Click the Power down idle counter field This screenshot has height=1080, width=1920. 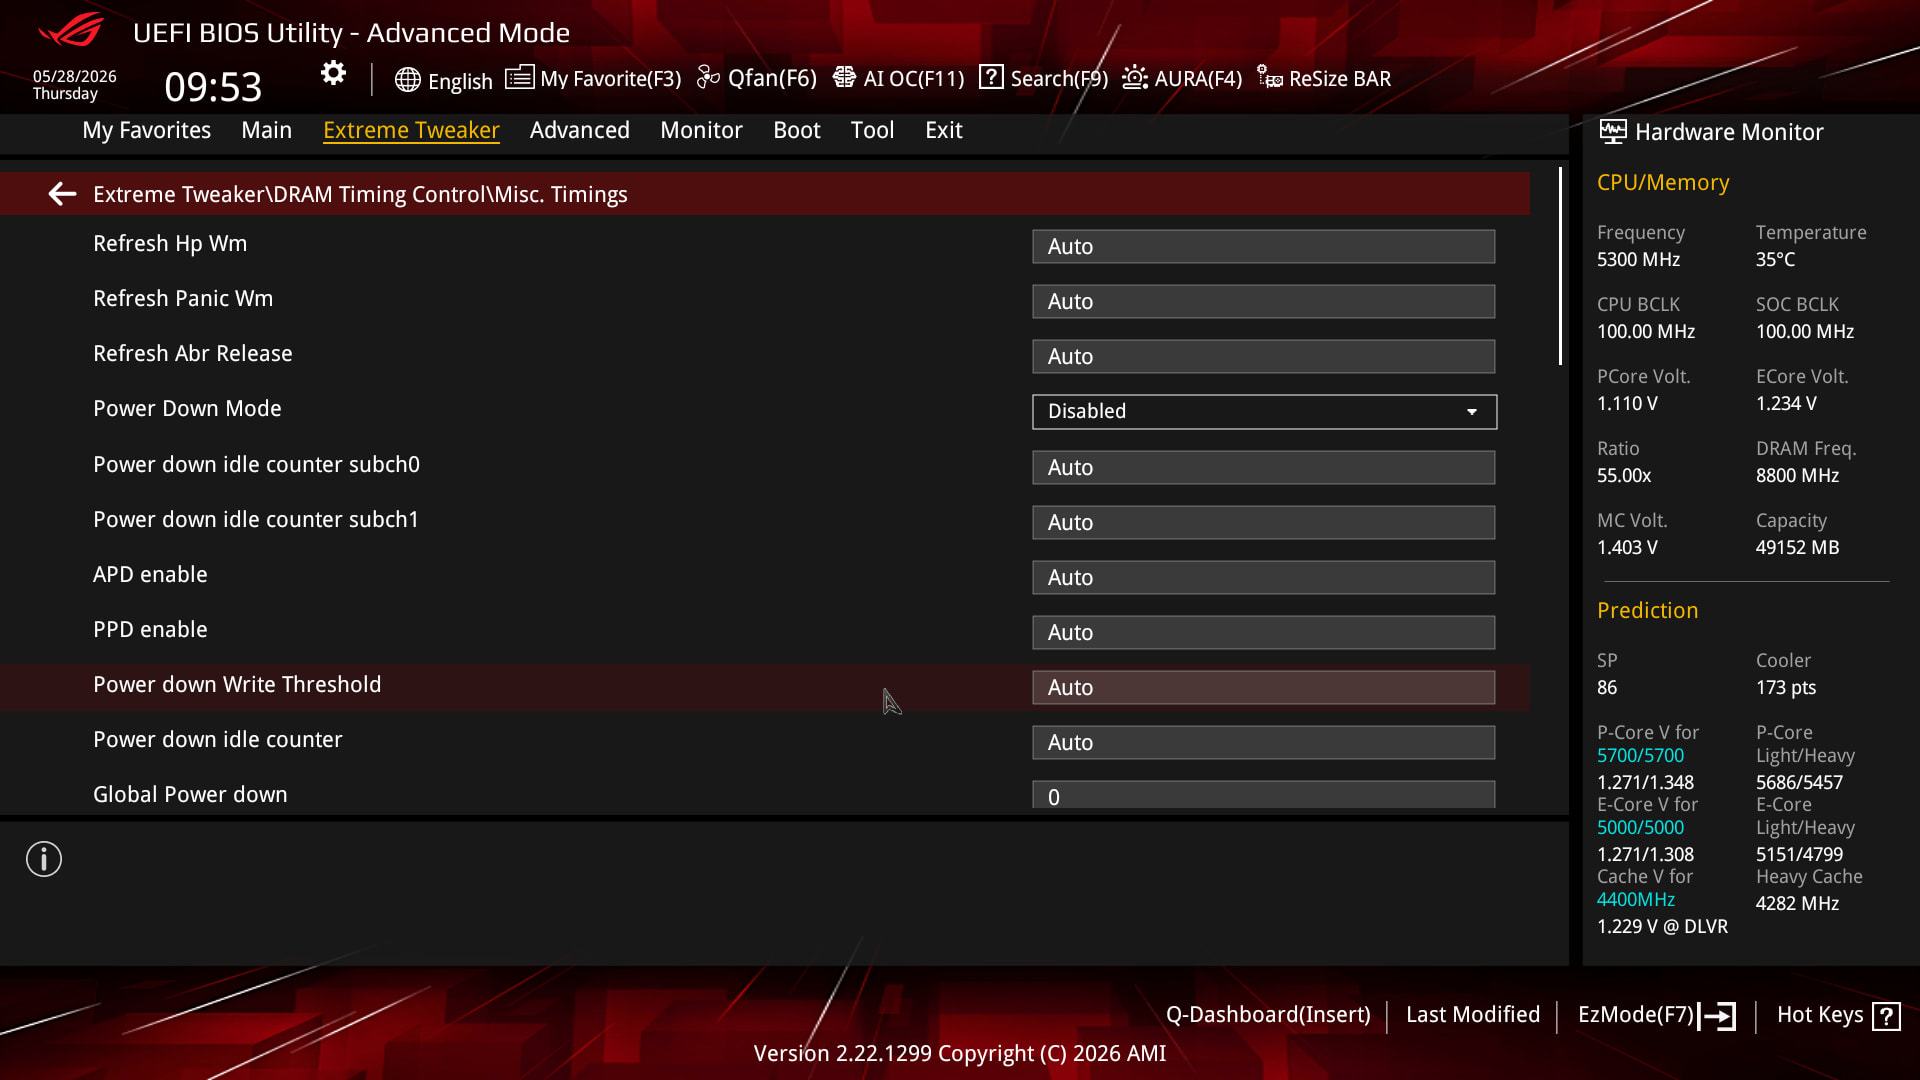pos(1264,743)
